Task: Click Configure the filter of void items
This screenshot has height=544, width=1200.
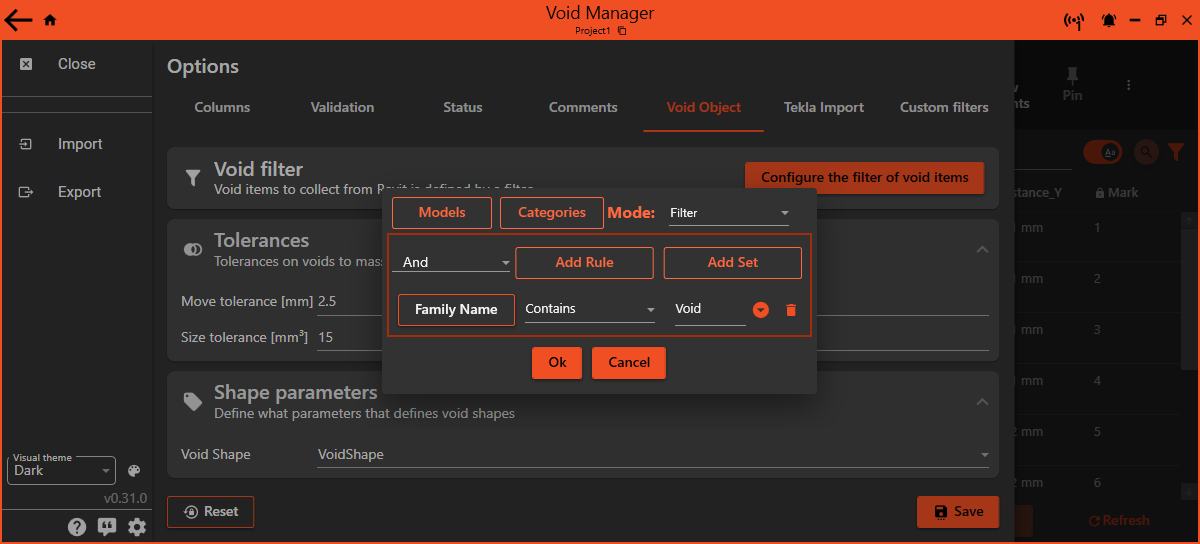Action: click(864, 178)
